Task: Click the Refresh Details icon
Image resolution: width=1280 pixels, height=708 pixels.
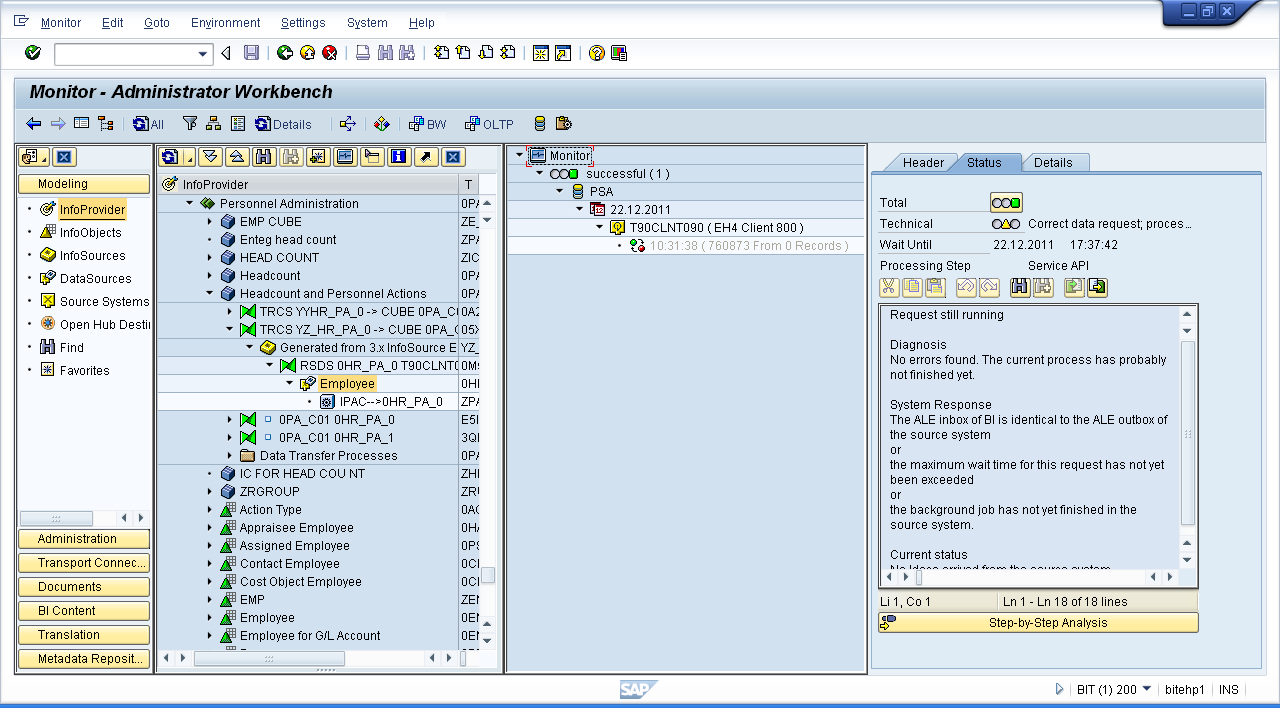Action: tap(284, 124)
